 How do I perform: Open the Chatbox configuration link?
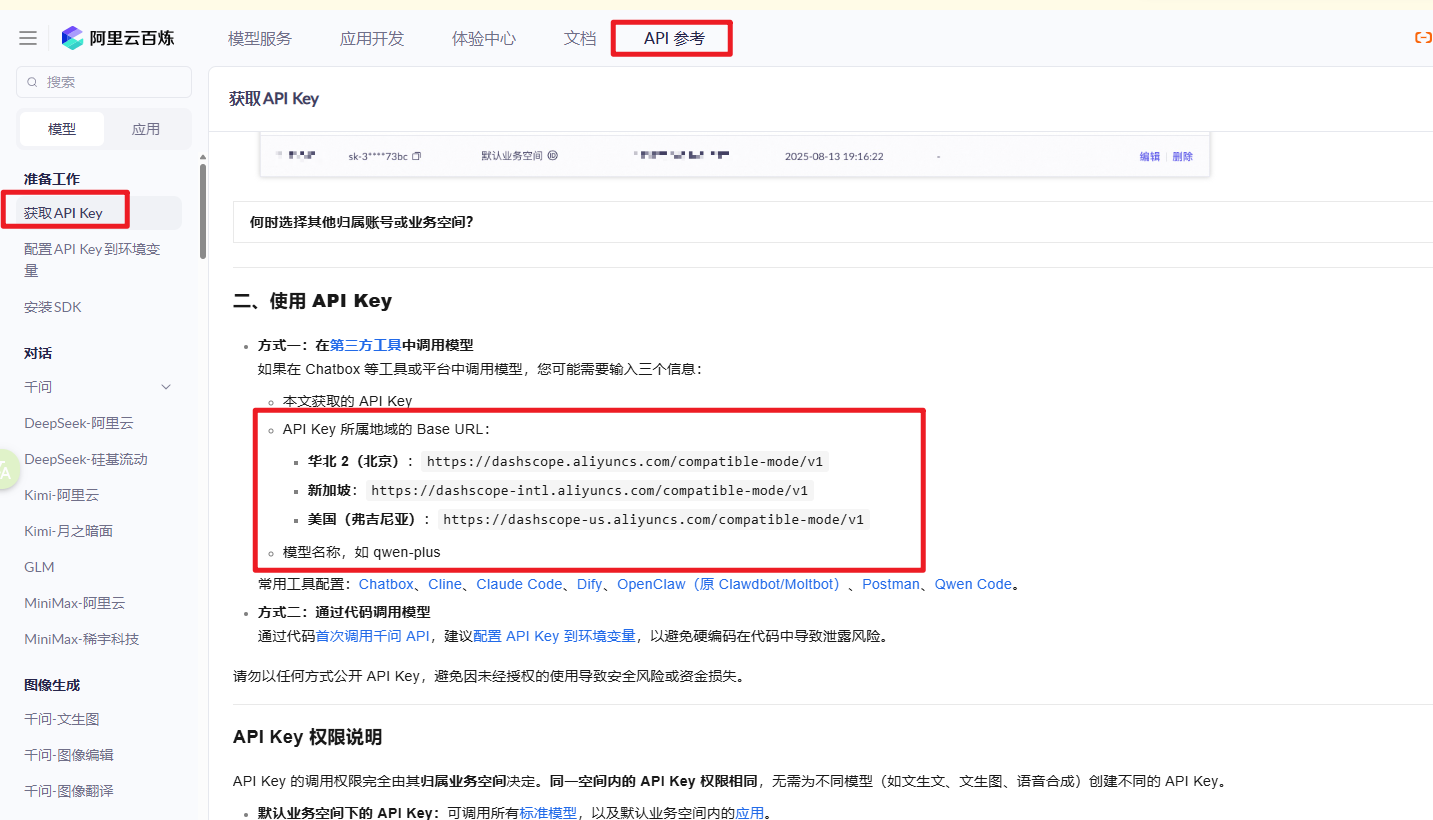click(x=386, y=584)
